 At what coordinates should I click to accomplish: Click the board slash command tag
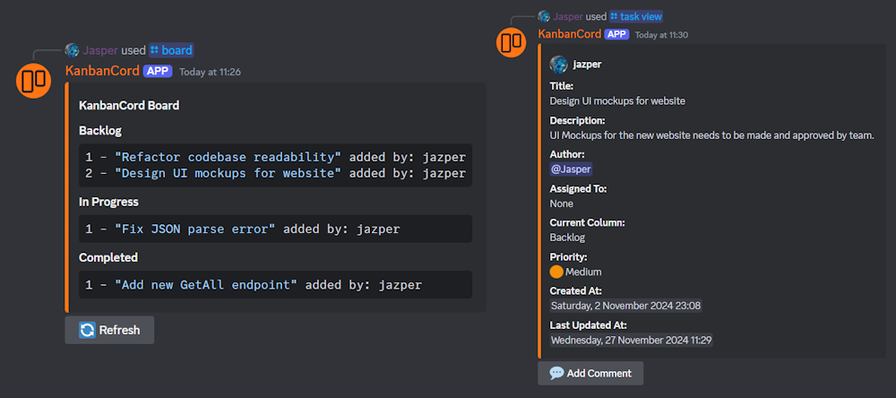[x=171, y=50]
